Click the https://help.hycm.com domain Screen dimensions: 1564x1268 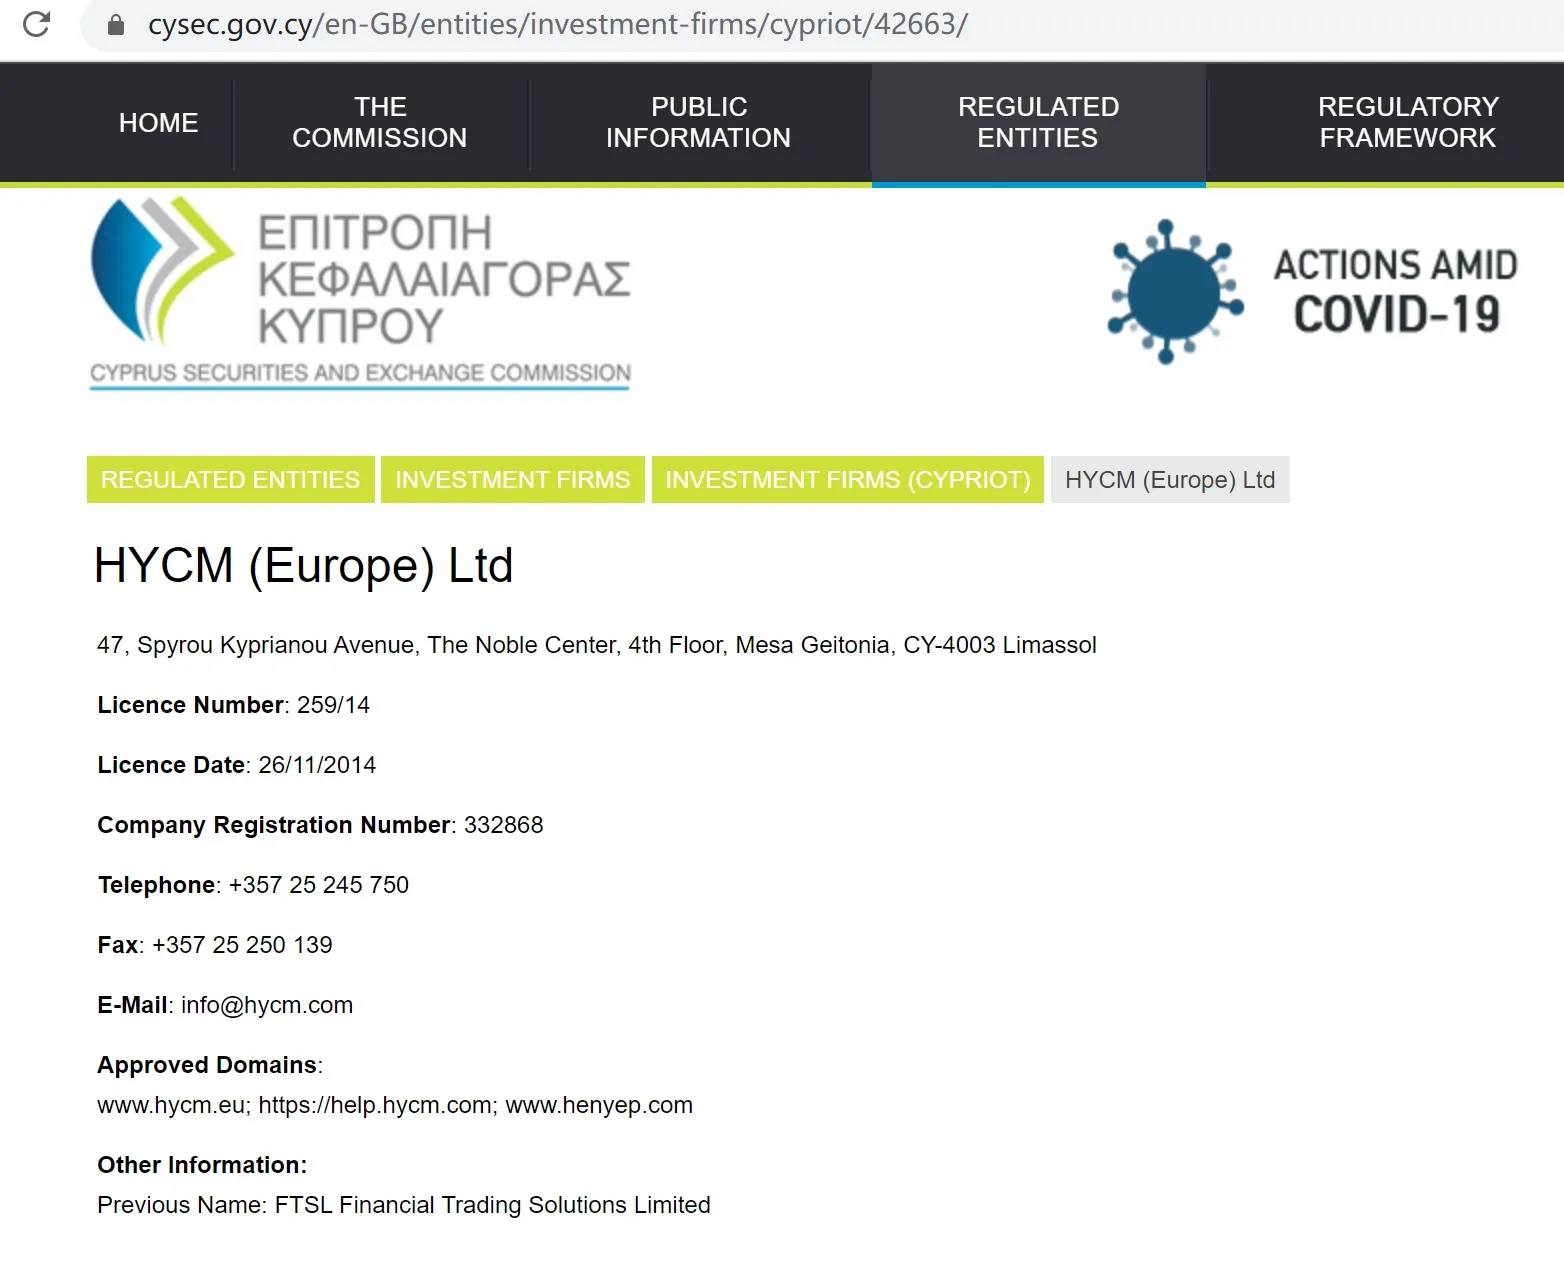[x=375, y=1105]
